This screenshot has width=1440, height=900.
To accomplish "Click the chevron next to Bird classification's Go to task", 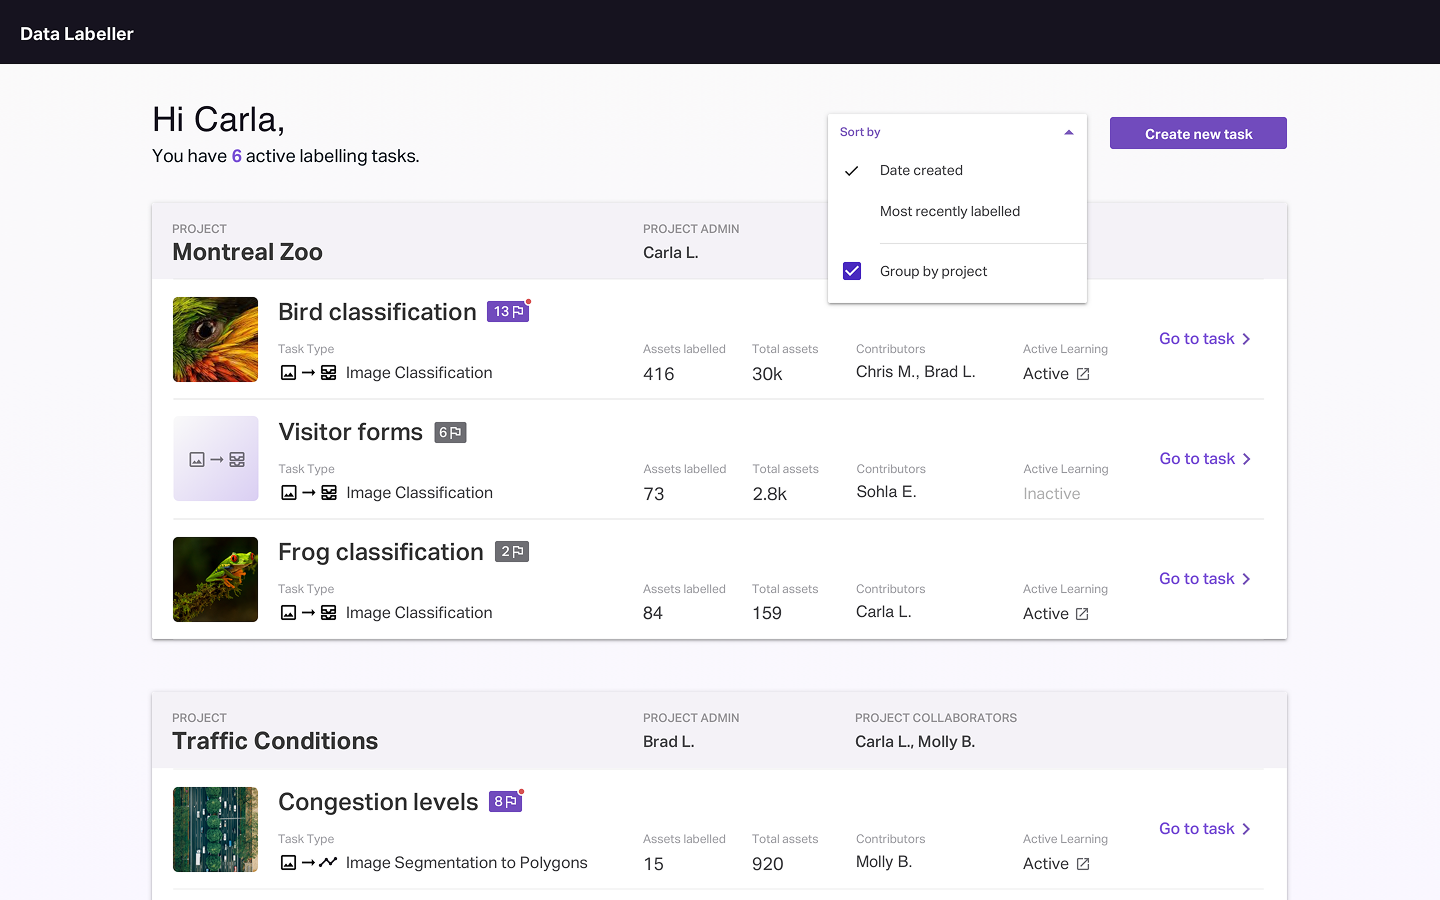I will pyautogui.click(x=1246, y=339).
